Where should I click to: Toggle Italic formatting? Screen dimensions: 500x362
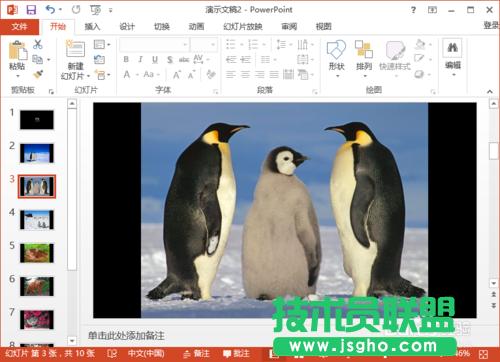140,59
